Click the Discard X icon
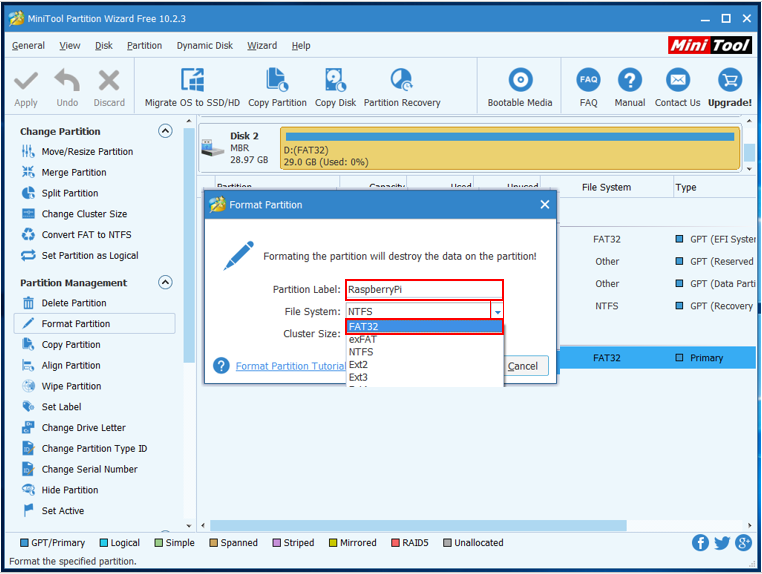The height and width of the screenshot is (574, 762). [x=109, y=80]
